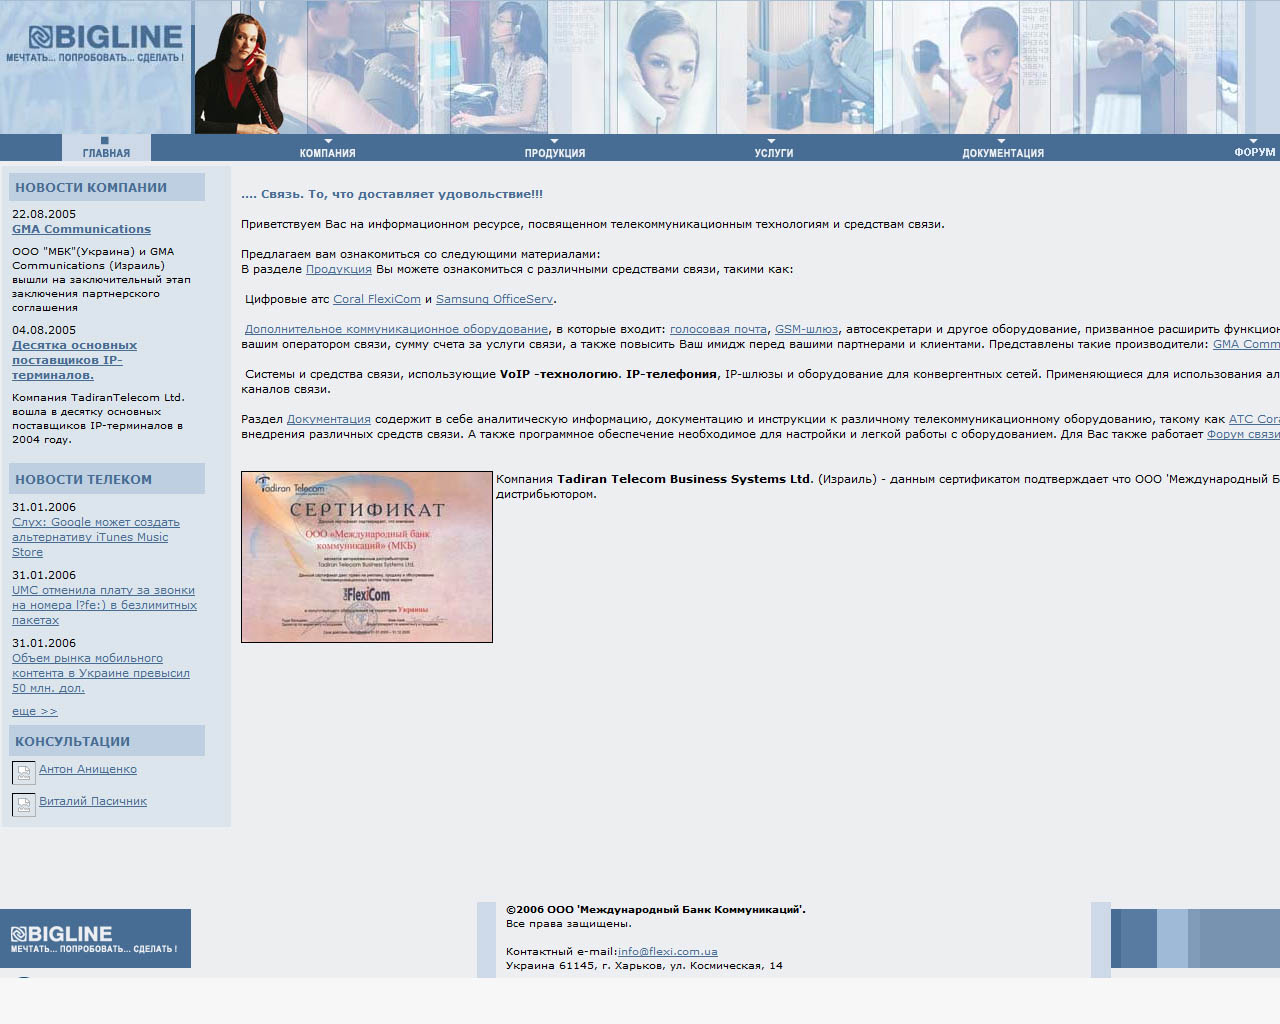The width and height of the screenshot is (1280, 1024).
Task: Open the Форум связи link
Action: tap(1243, 434)
